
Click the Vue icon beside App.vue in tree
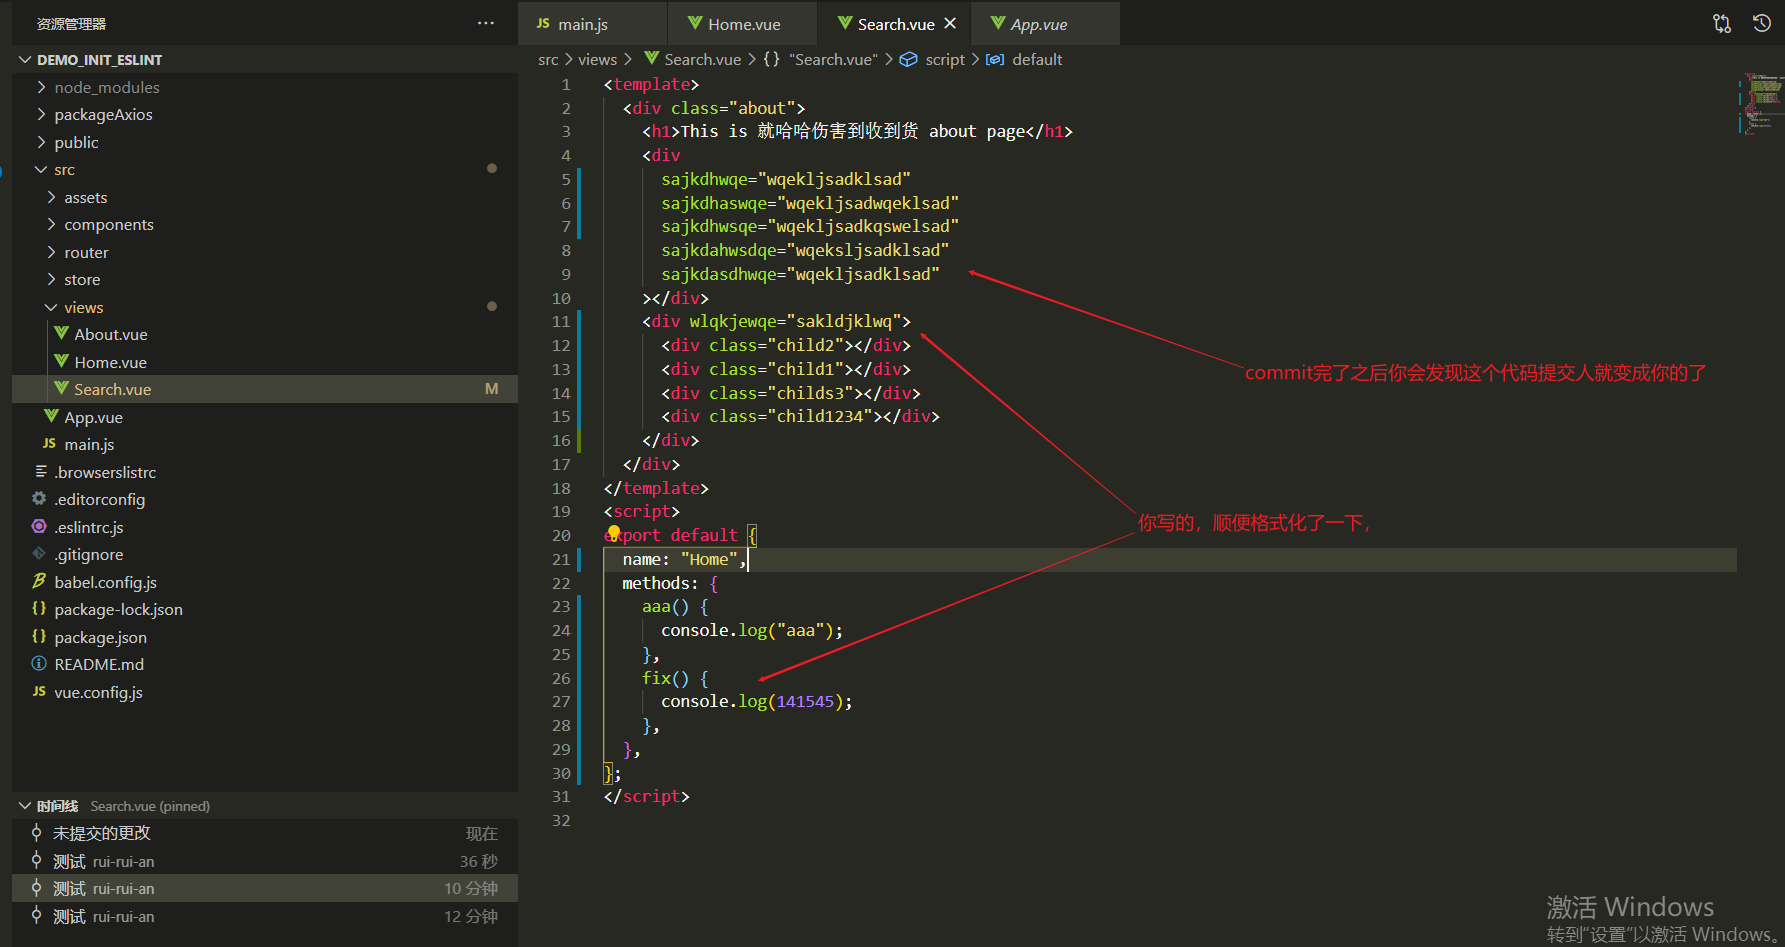tap(52, 416)
